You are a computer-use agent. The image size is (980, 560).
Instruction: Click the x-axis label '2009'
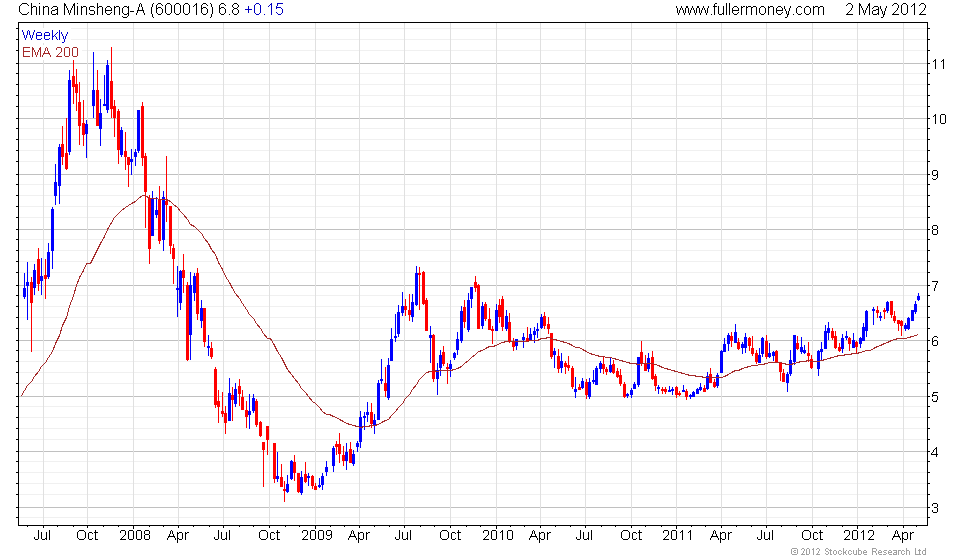coord(317,535)
